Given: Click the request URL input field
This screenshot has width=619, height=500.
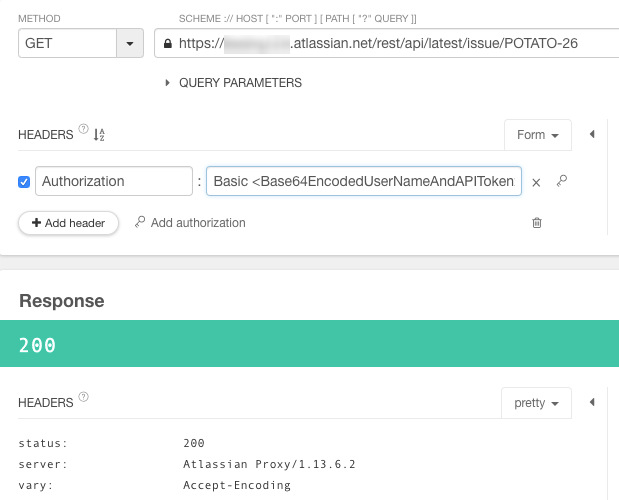Looking at the screenshot, I should pos(387,43).
